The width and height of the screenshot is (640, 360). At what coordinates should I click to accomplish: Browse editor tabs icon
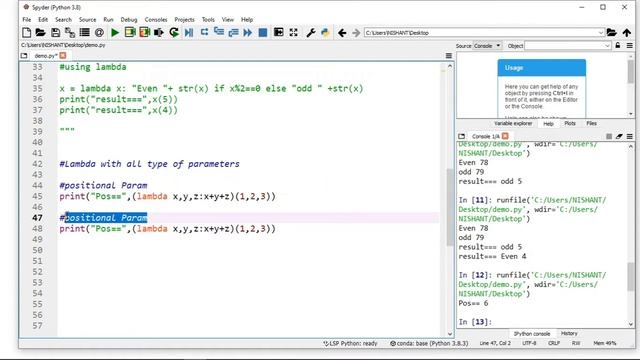tap(24, 56)
